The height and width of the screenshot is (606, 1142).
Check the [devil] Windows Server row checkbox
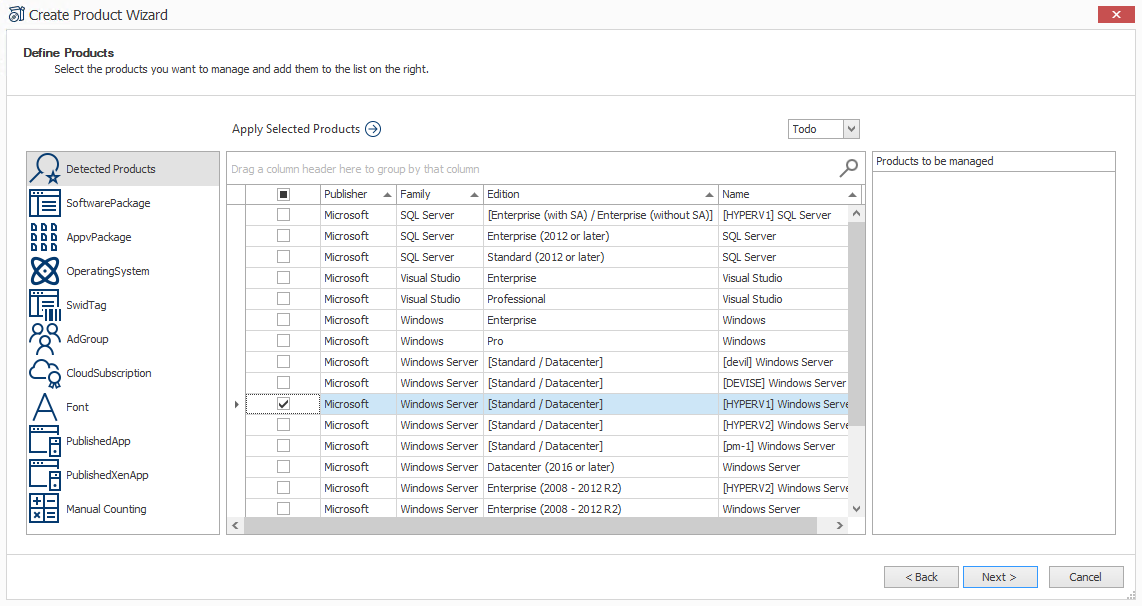tap(283, 362)
